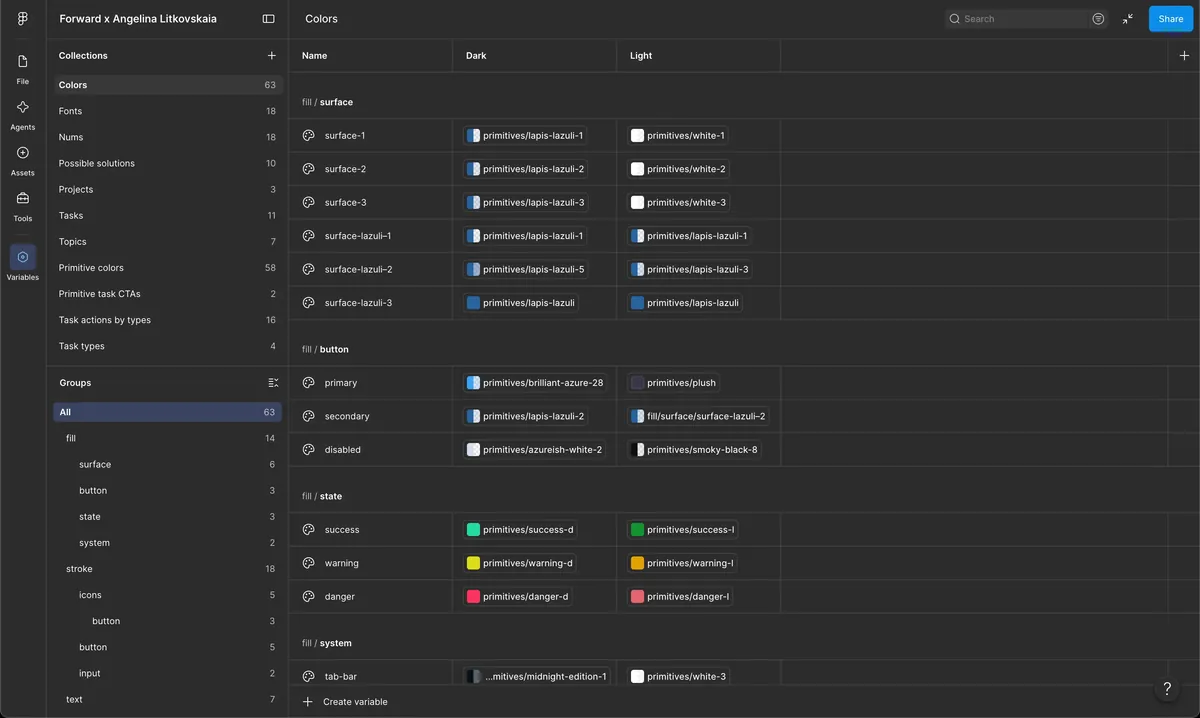Viewport: 1200px width, 718px height.
Task: Select the Colors collection
Action: pyautogui.click(x=168, y=85)
